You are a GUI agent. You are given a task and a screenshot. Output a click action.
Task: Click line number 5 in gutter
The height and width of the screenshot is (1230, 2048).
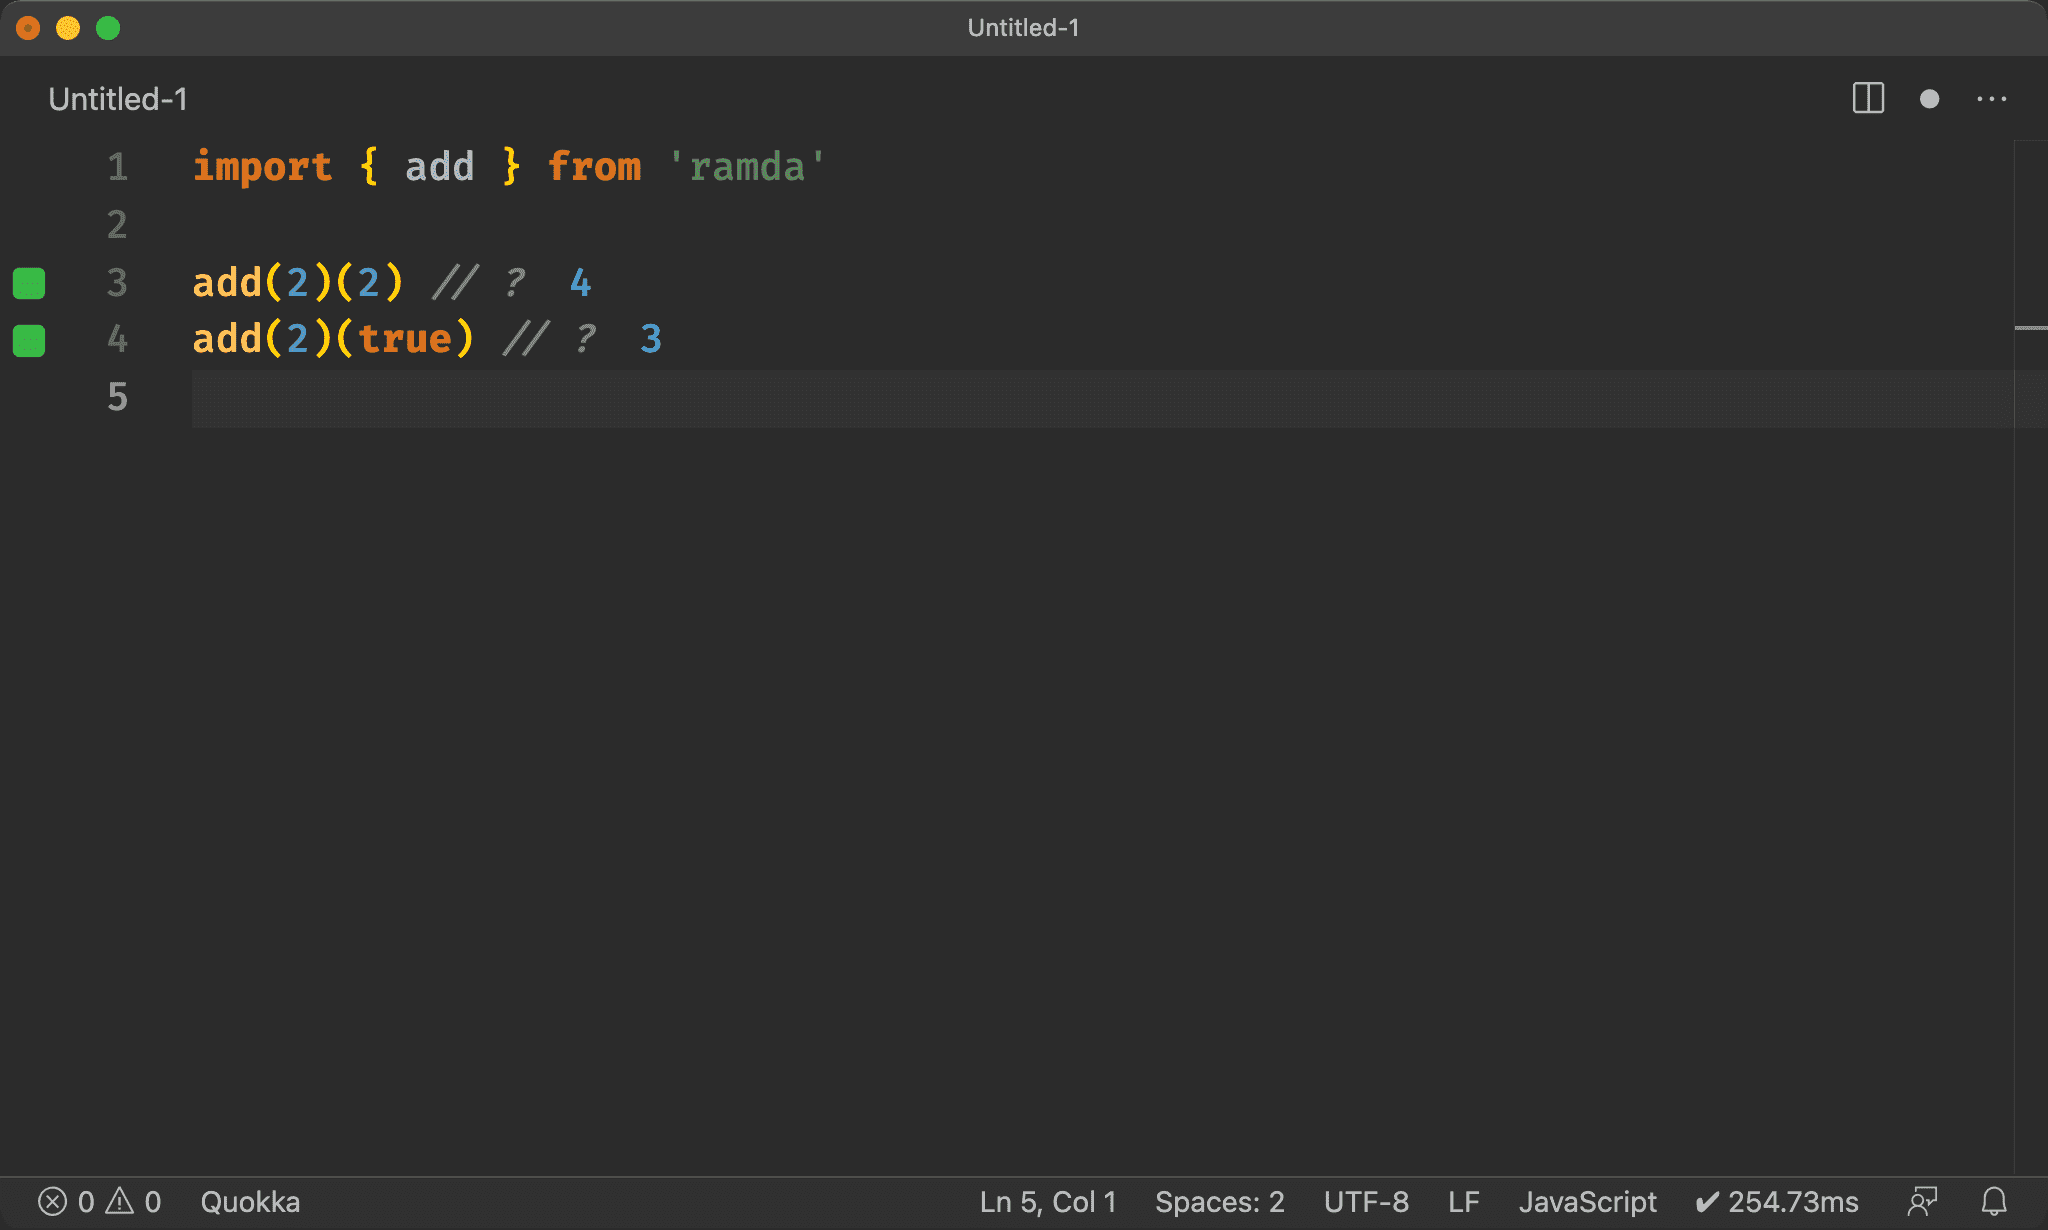(x=118, y=397)
